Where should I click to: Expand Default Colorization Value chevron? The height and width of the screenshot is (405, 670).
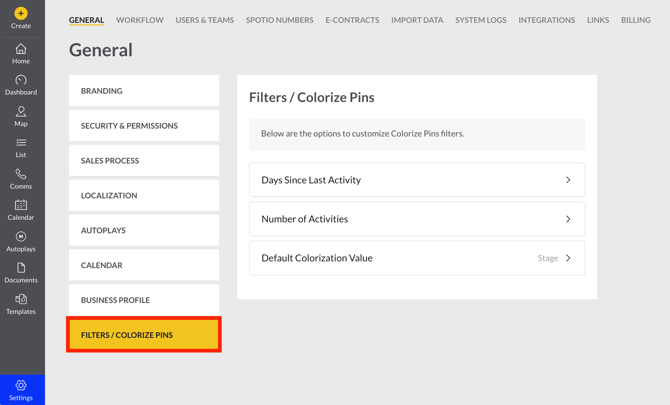(x=568, y=258)
